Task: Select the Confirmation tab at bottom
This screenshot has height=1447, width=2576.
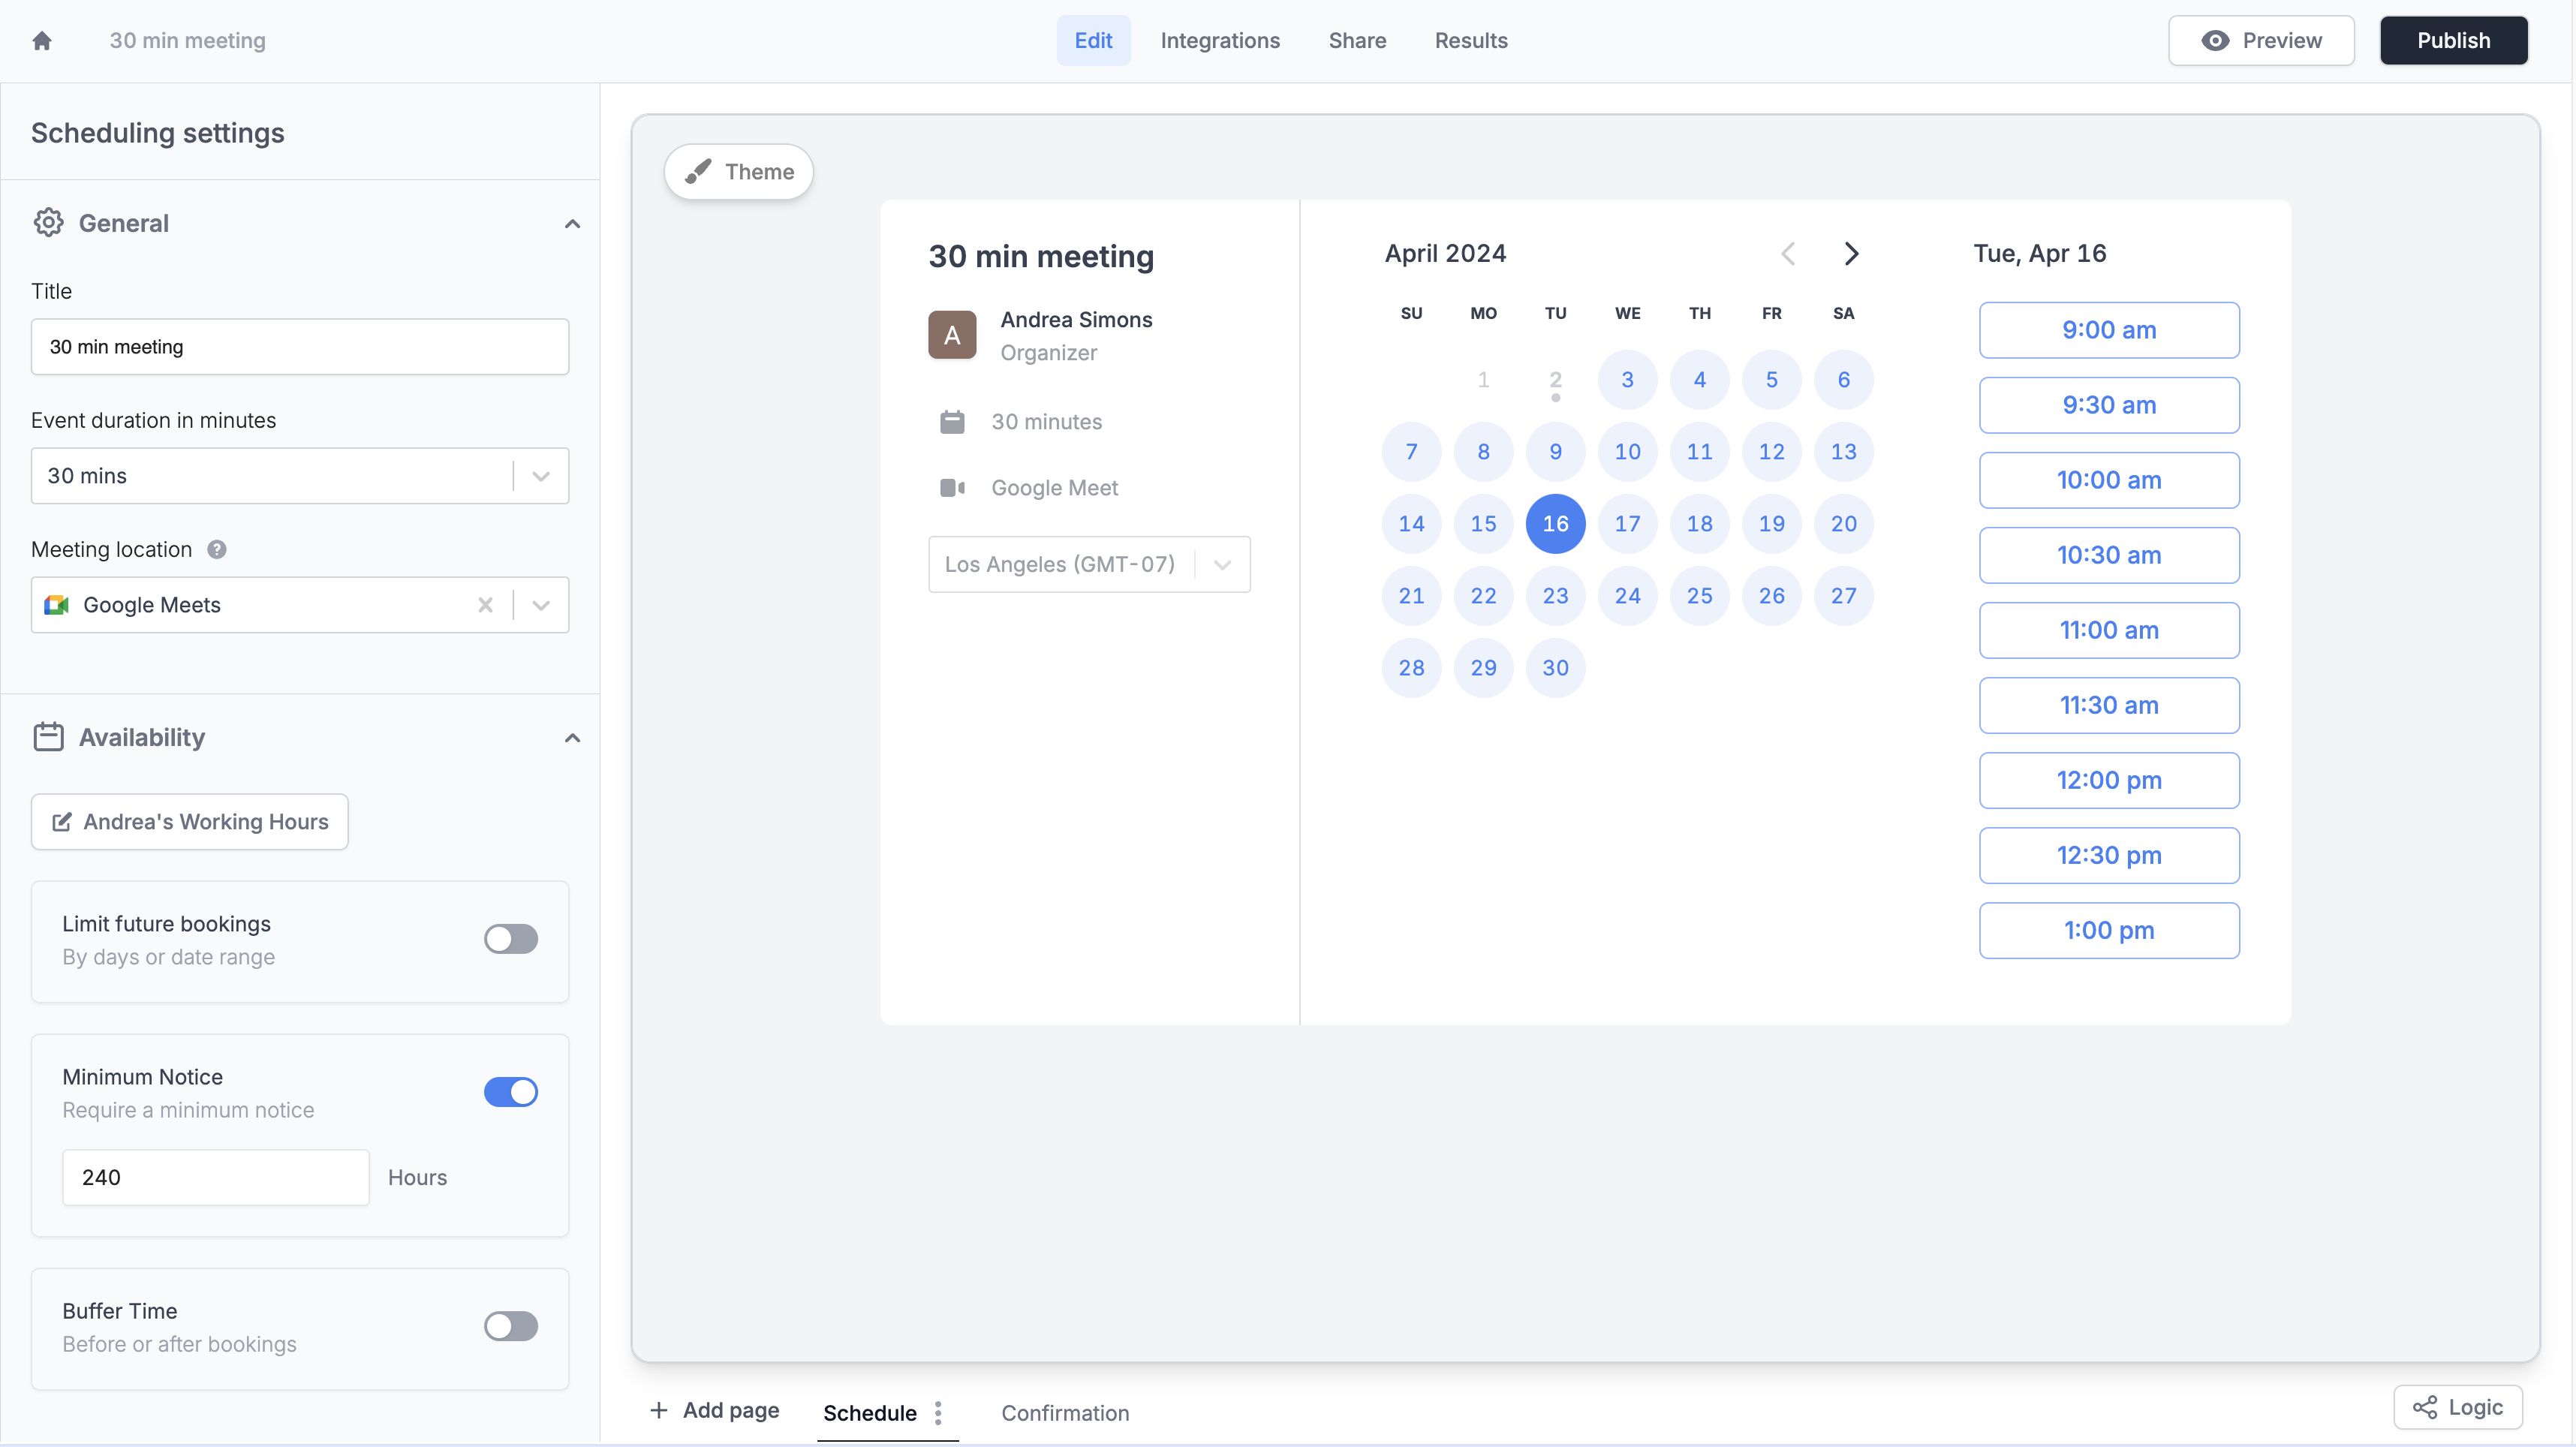Action: coord(1064,1410)
